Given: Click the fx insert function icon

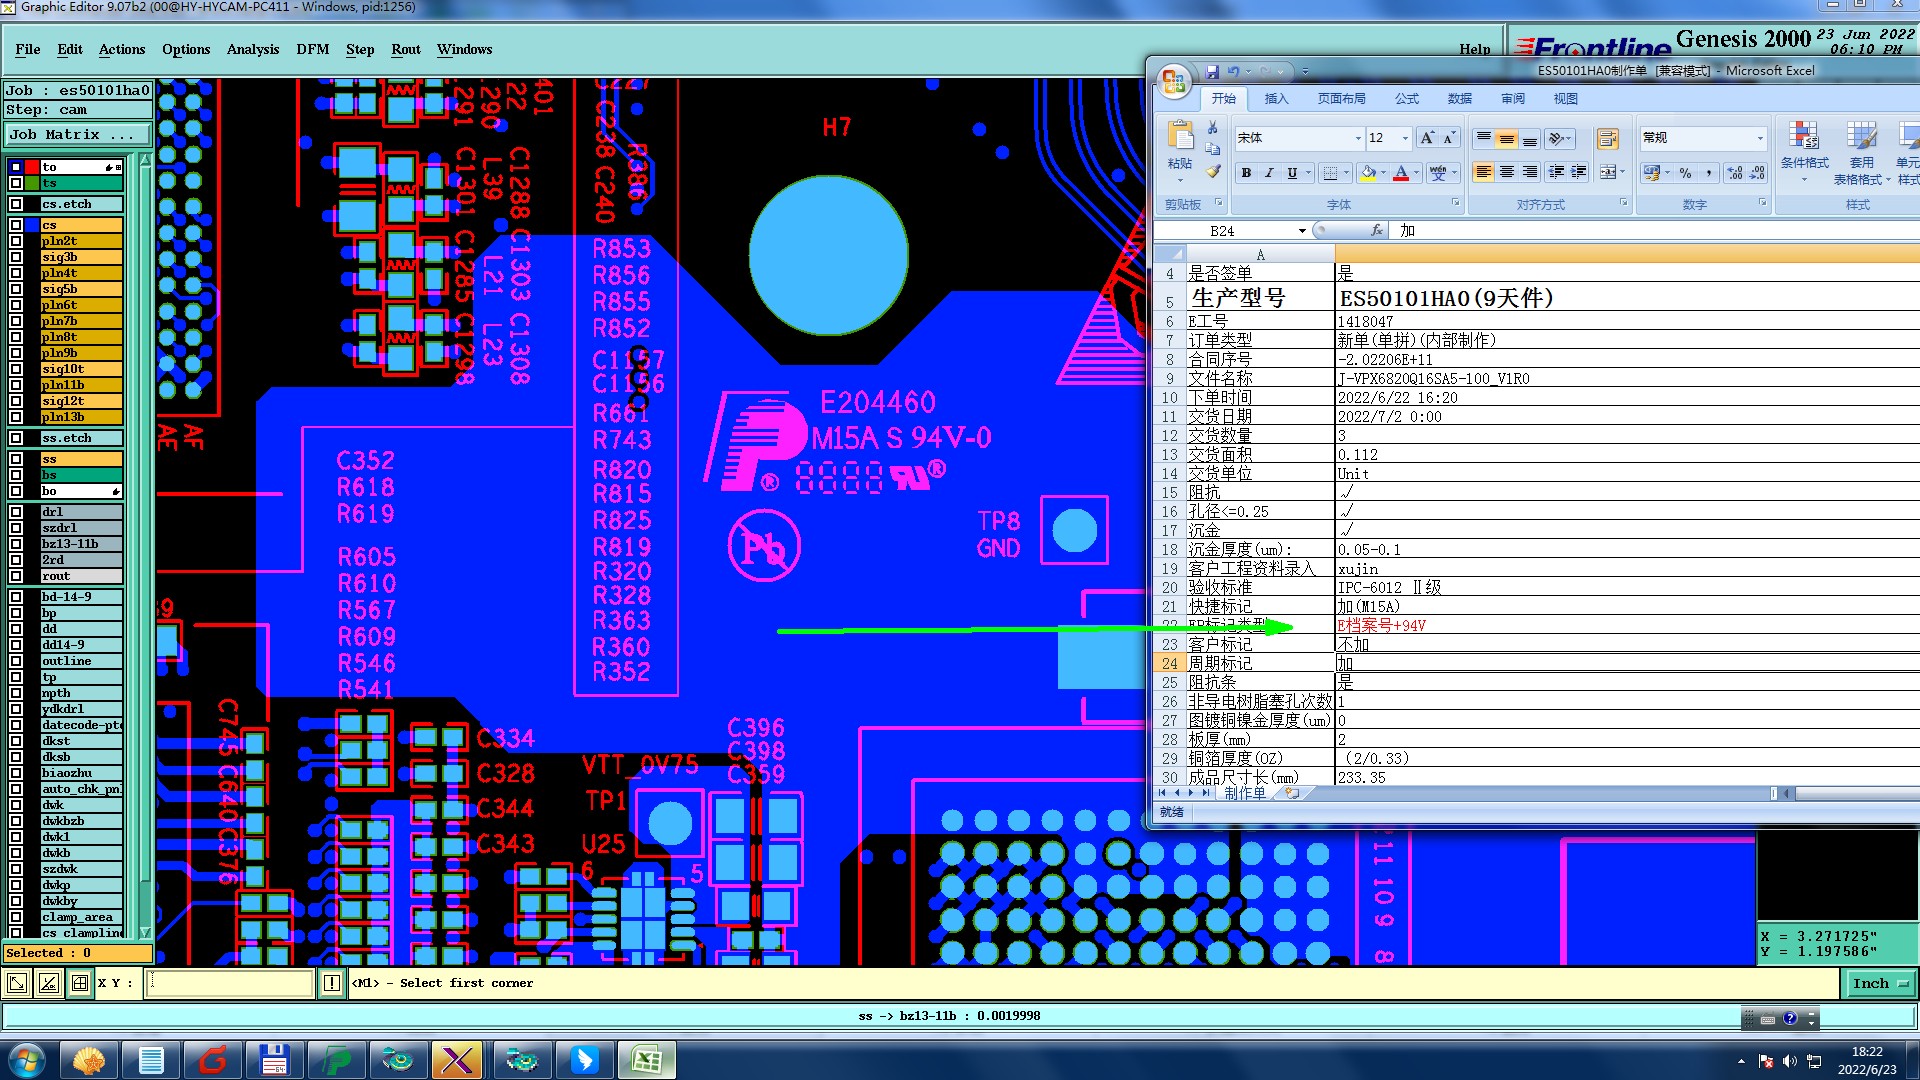Looking at the screenshot, I should 1376,230.
